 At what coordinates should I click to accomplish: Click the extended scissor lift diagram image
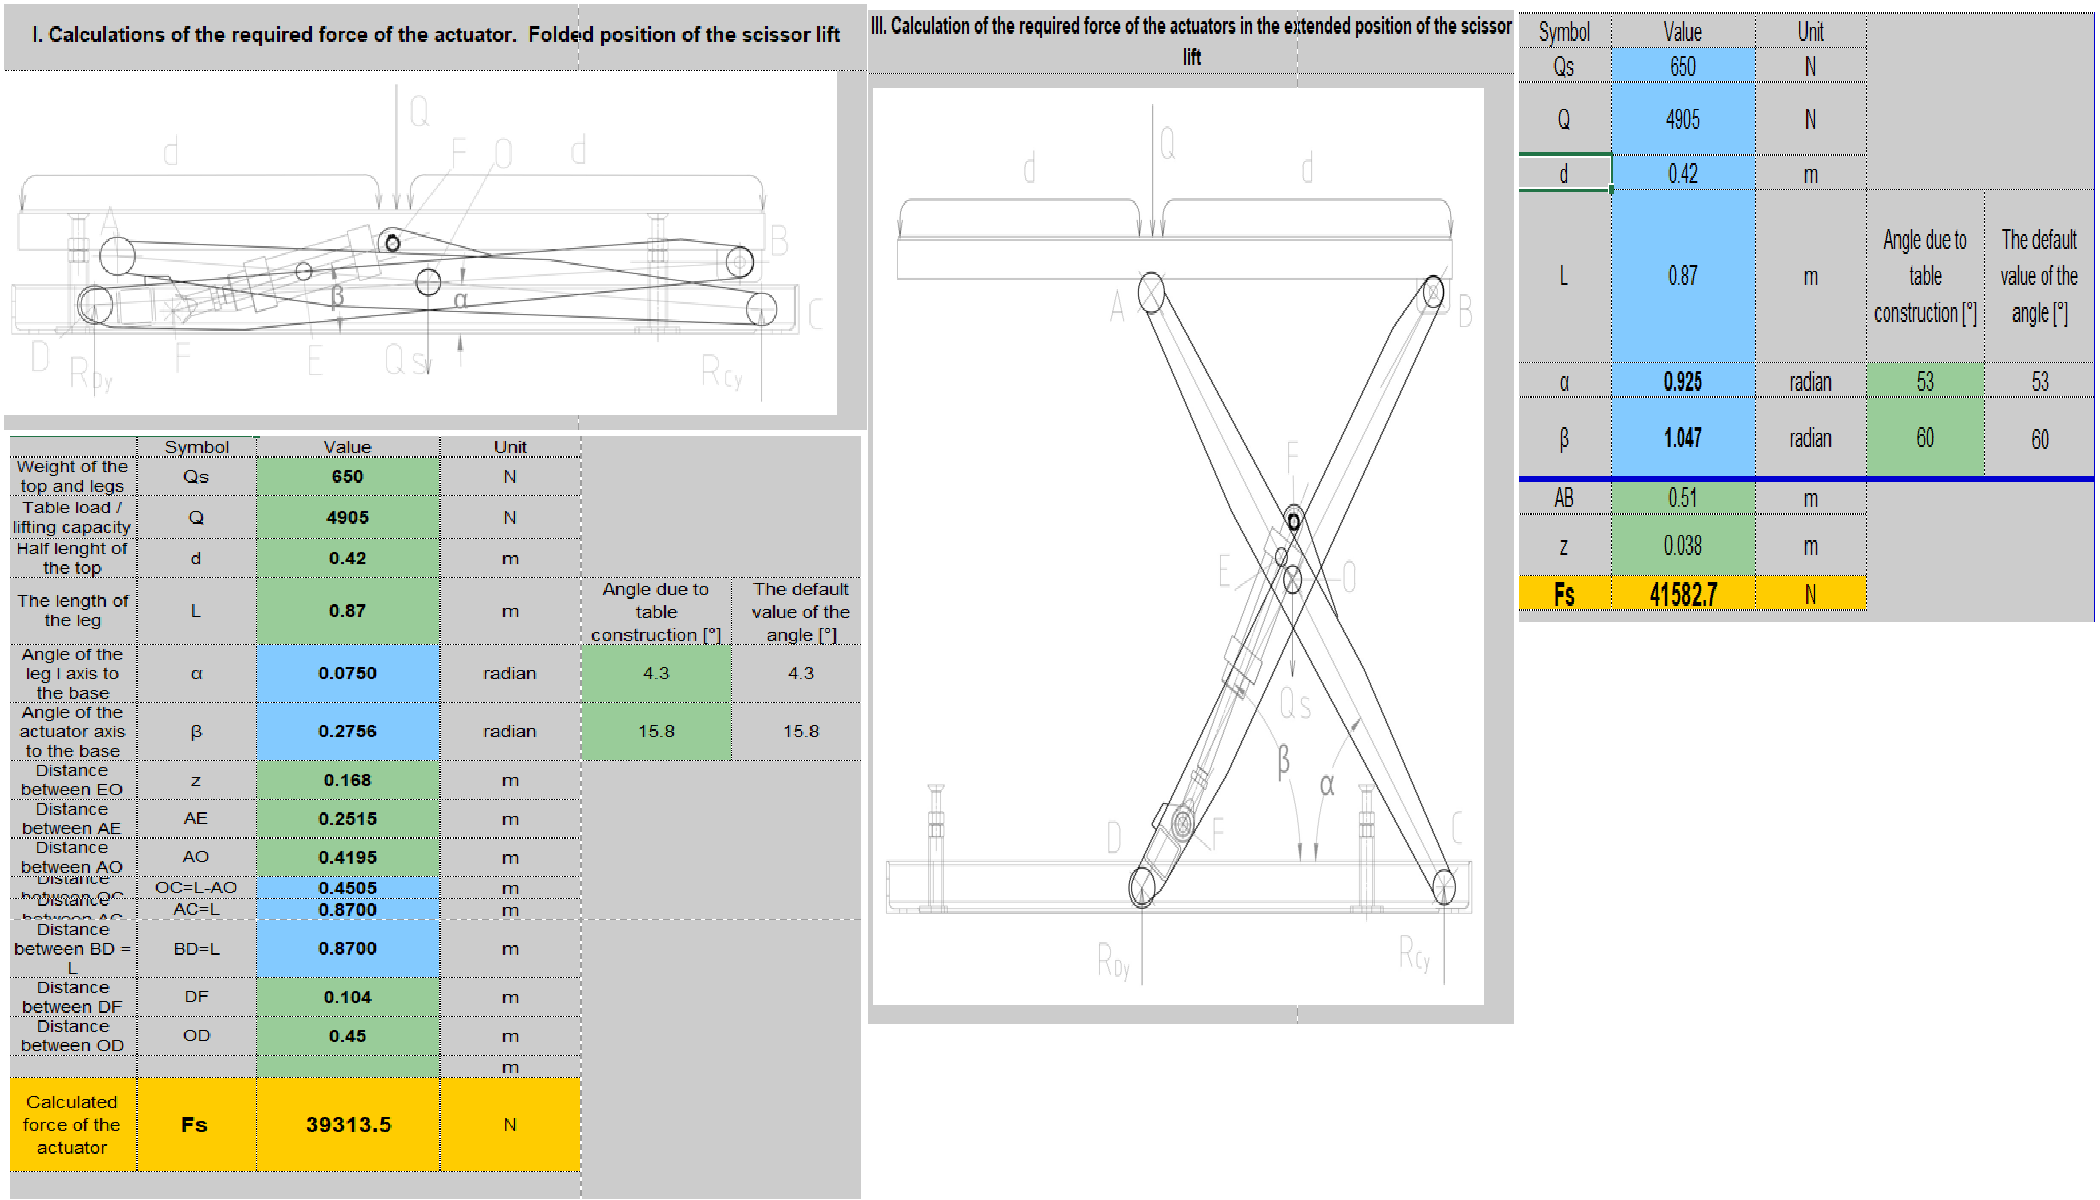(x=1178, y=545)
